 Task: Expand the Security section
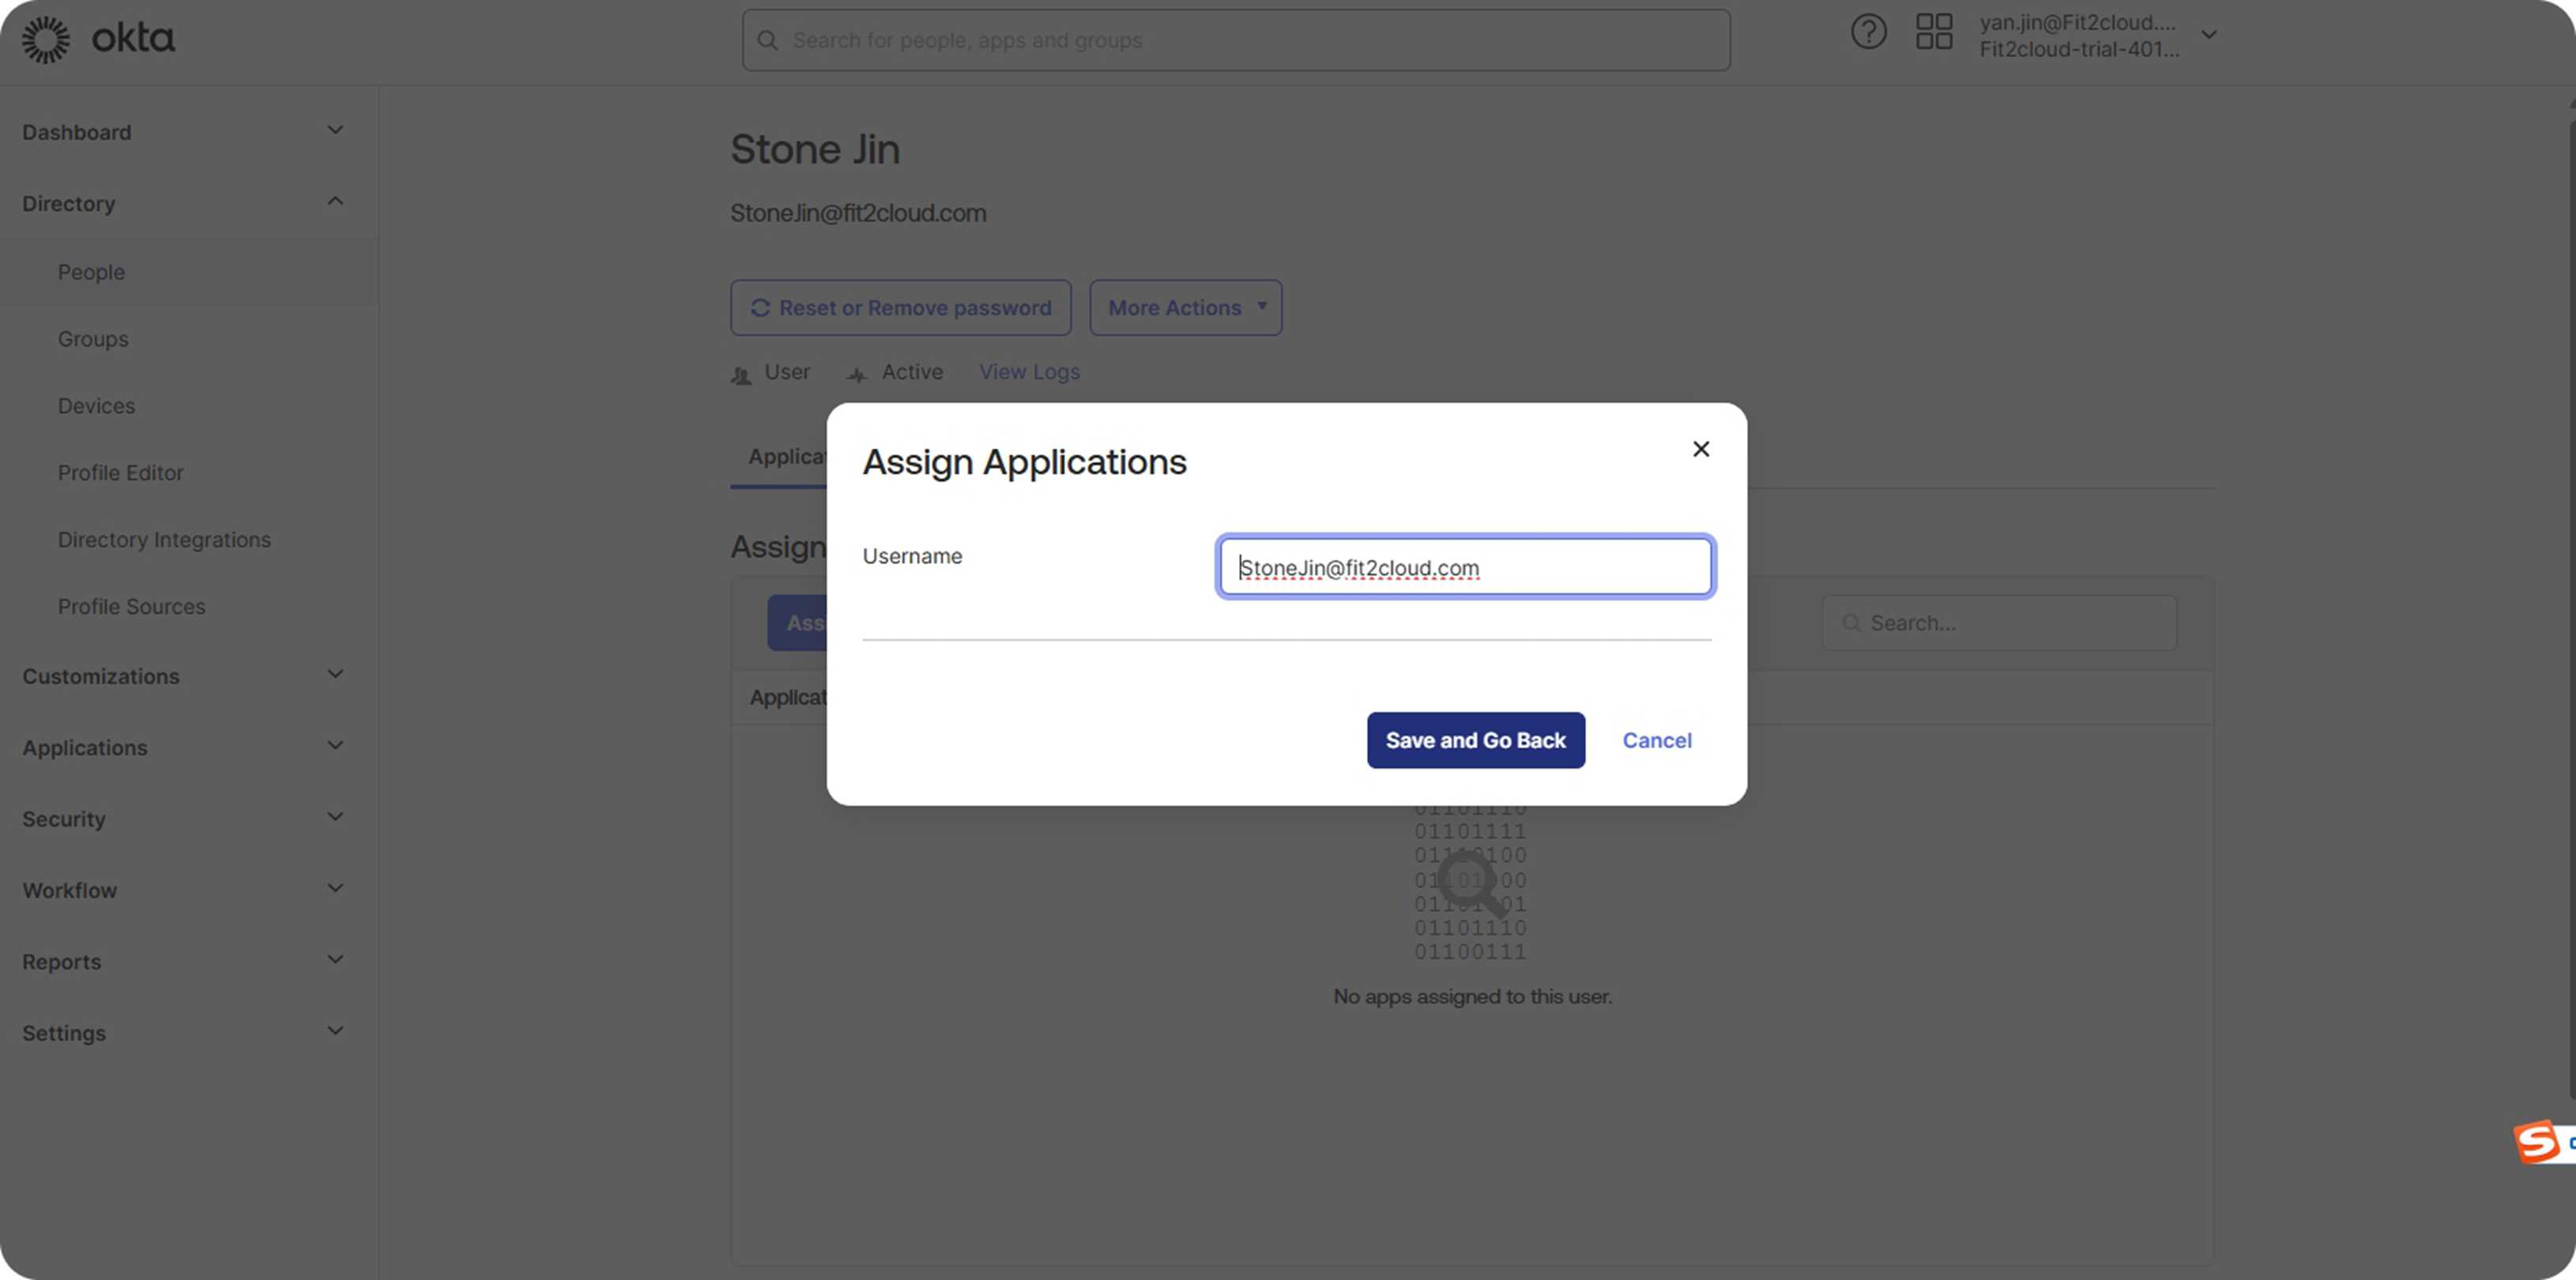(335, 818)
